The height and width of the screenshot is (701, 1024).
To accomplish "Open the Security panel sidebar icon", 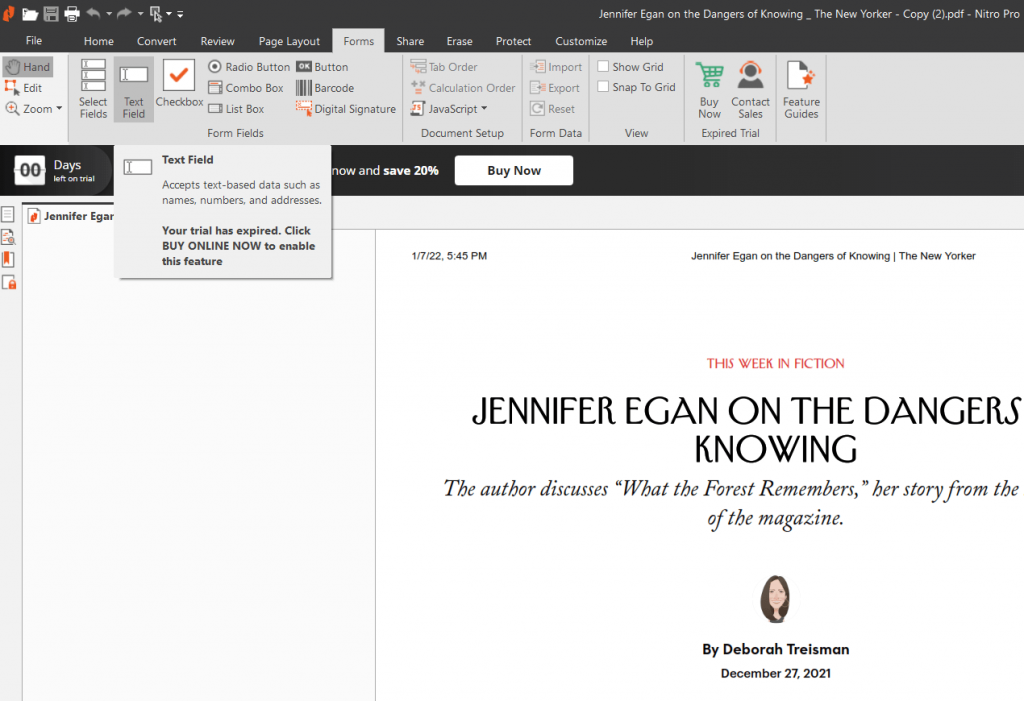I will click(8, 282).
